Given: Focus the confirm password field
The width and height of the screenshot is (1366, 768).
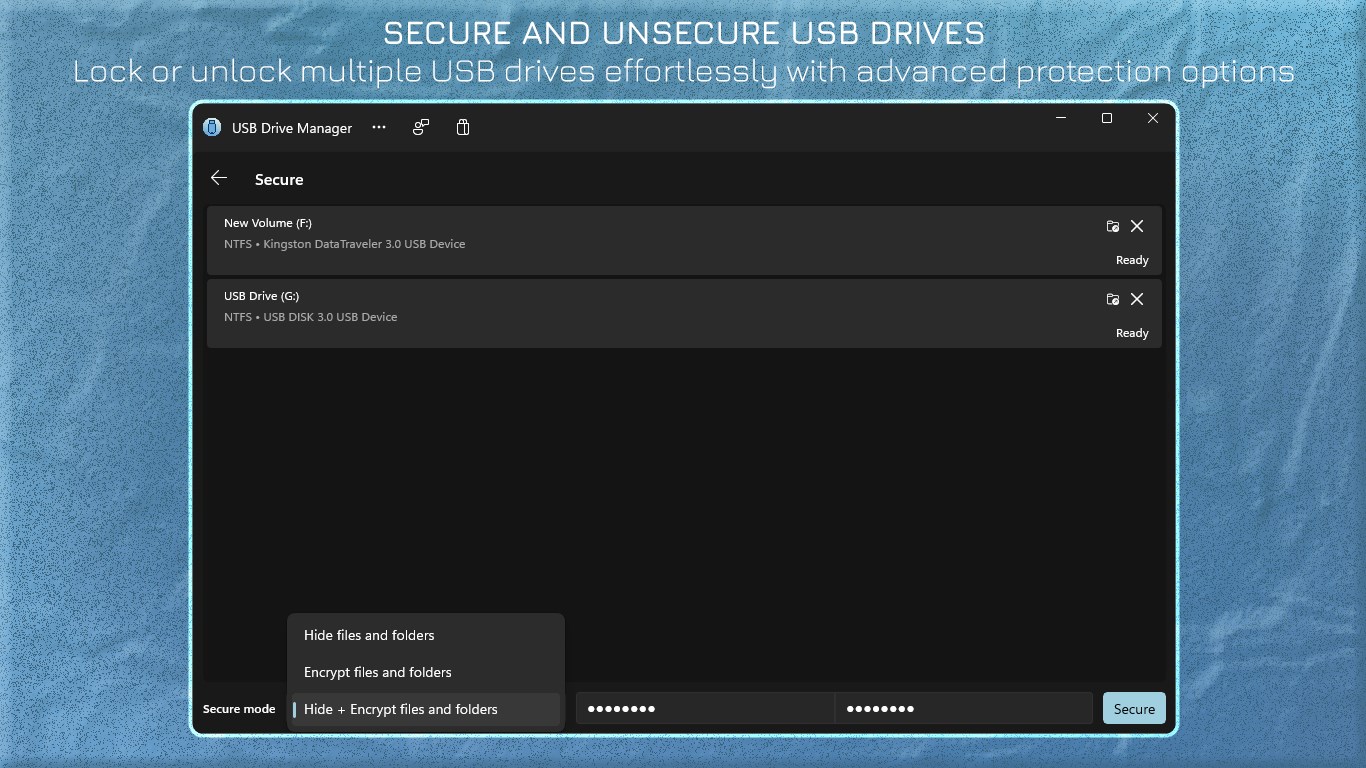Looking at the screenshot, I should coord(964,708).
